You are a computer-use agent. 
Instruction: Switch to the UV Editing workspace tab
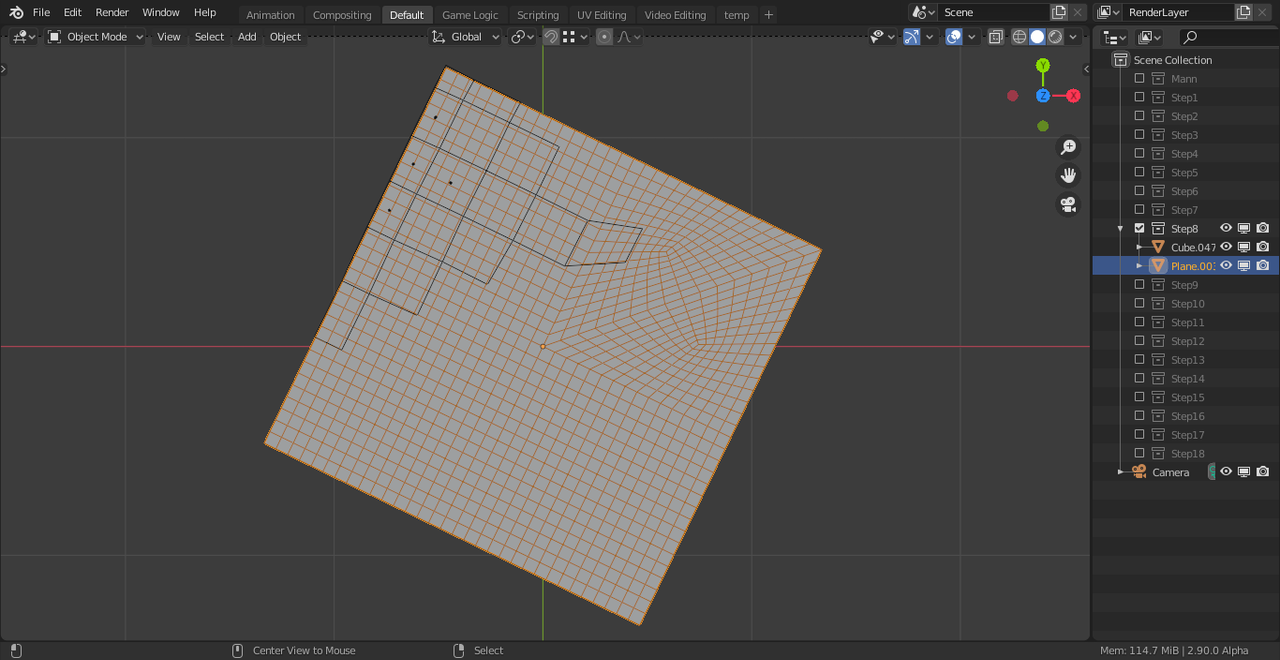(x=601, y=15)
